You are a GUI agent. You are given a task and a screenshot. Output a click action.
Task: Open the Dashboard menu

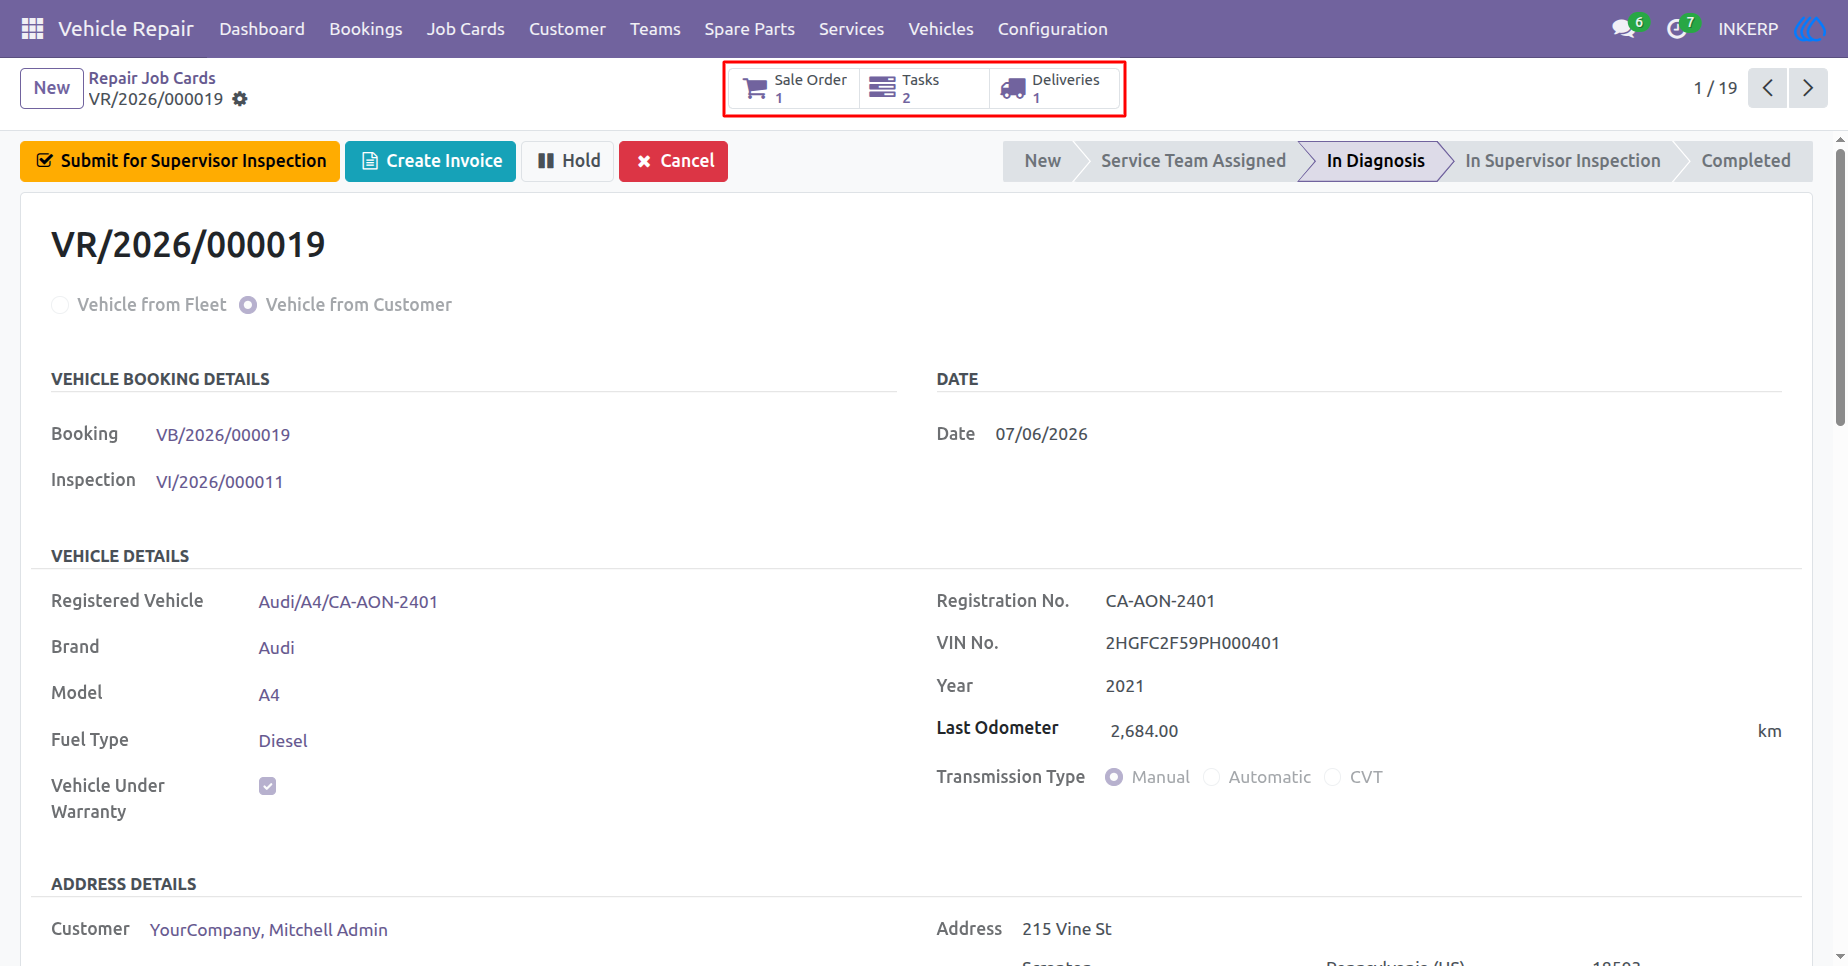click(x=262, y=29)
